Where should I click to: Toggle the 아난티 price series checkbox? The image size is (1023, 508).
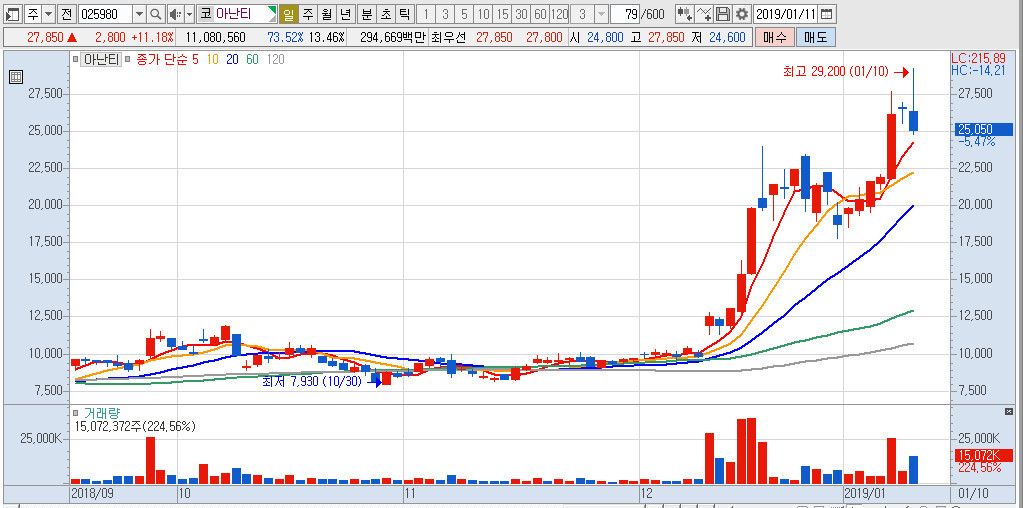[75, 60]
